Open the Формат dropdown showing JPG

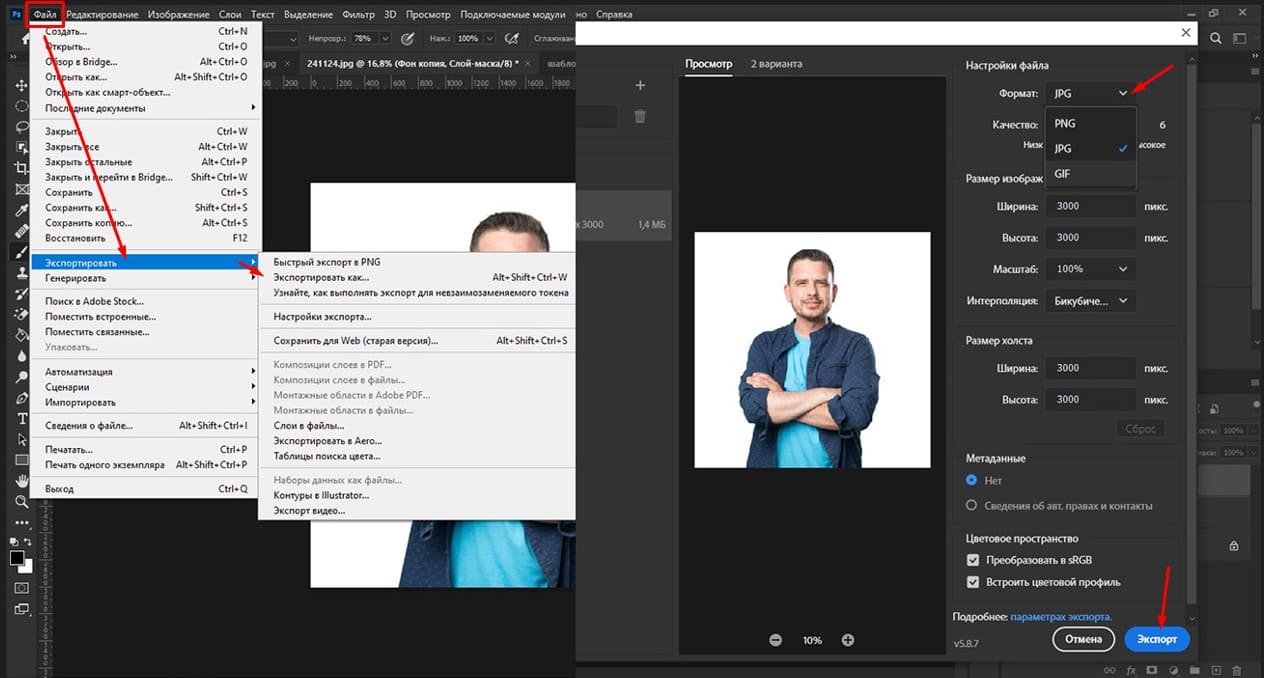tap(1091, 93)
